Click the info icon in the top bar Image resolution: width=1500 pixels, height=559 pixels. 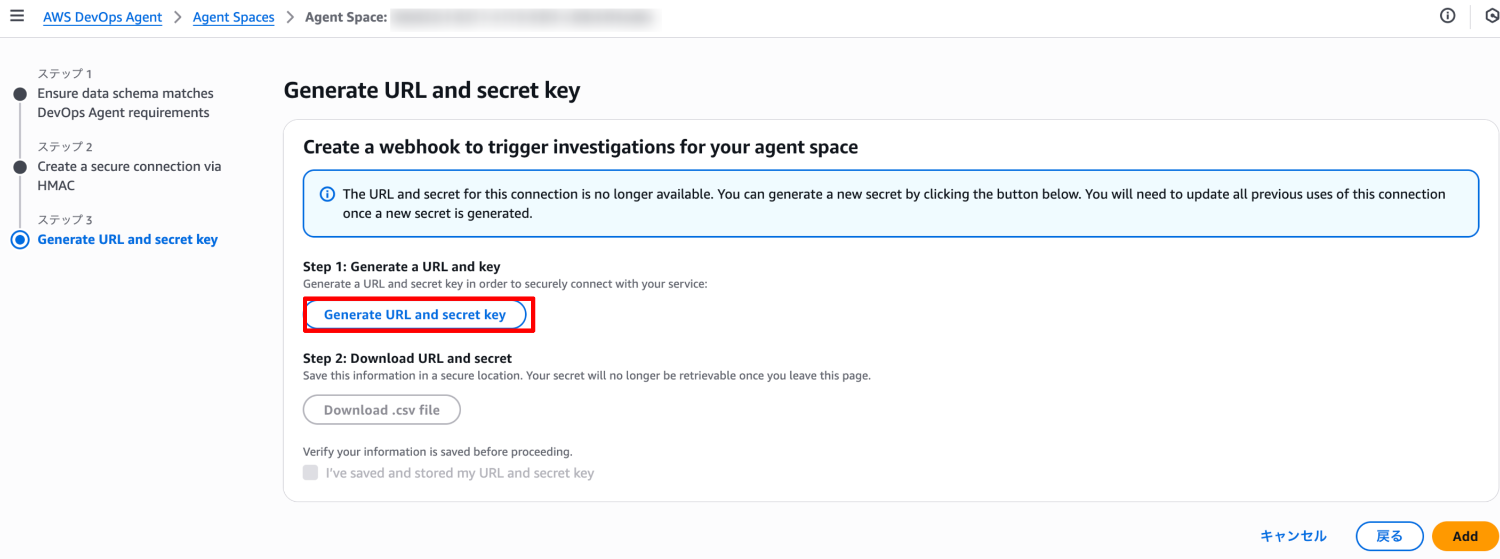1447,16
